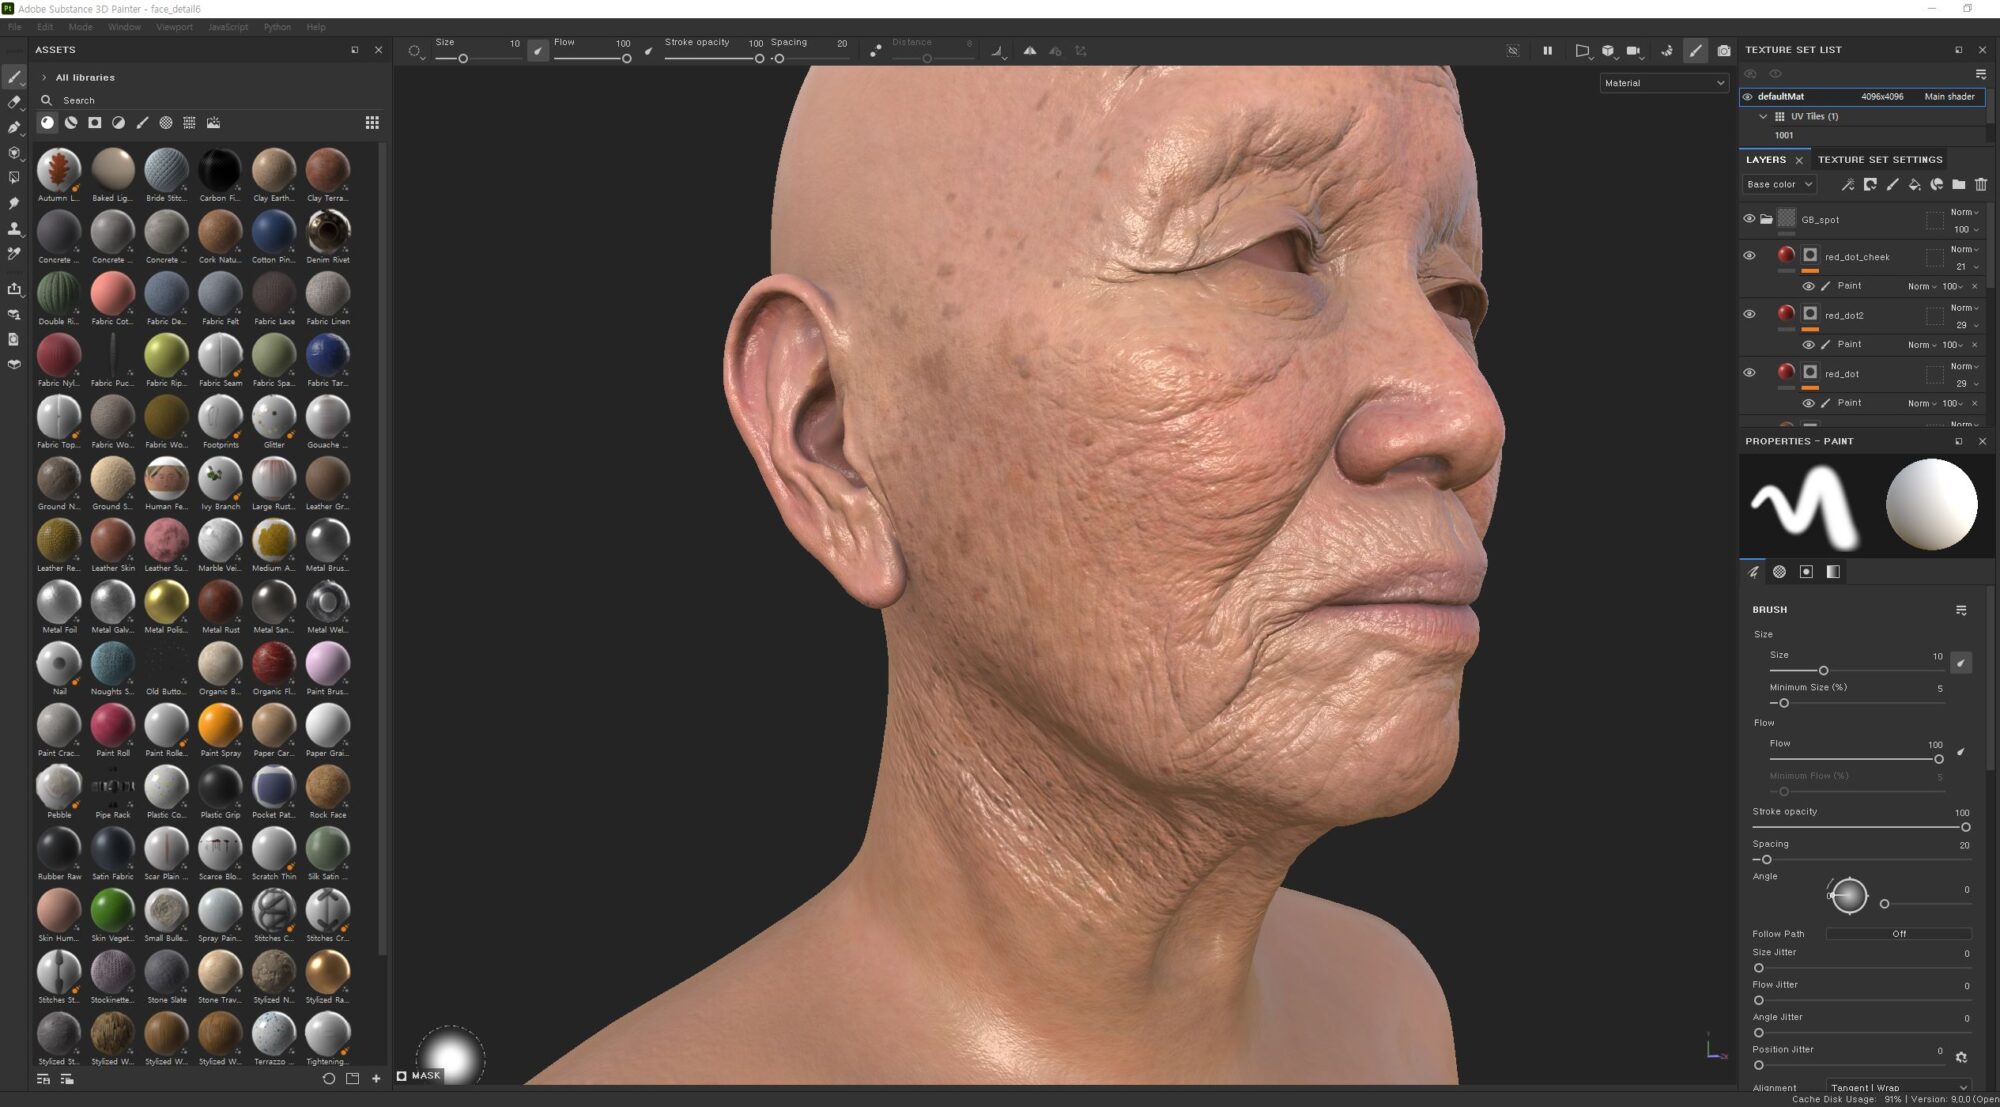
Task: Expand the All libraries tree
Action: (44, 77)
